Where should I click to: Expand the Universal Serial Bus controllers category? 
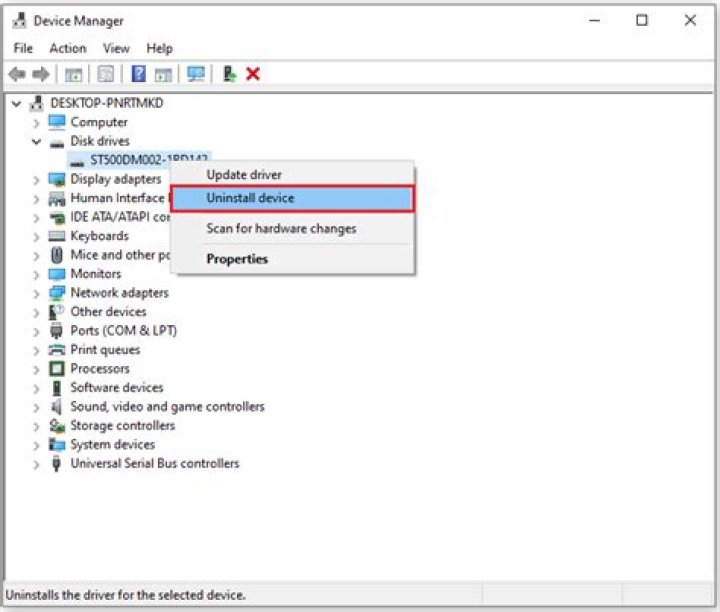tap(36, 464)
